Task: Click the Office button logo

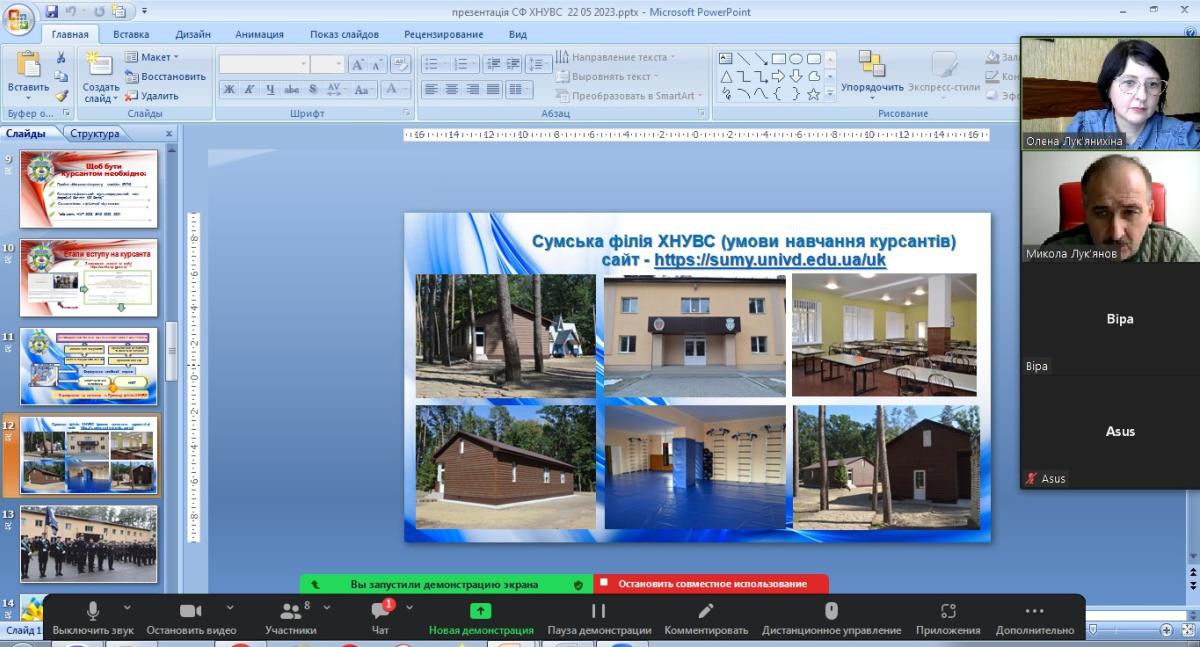Action: click(x=19, y=19)
